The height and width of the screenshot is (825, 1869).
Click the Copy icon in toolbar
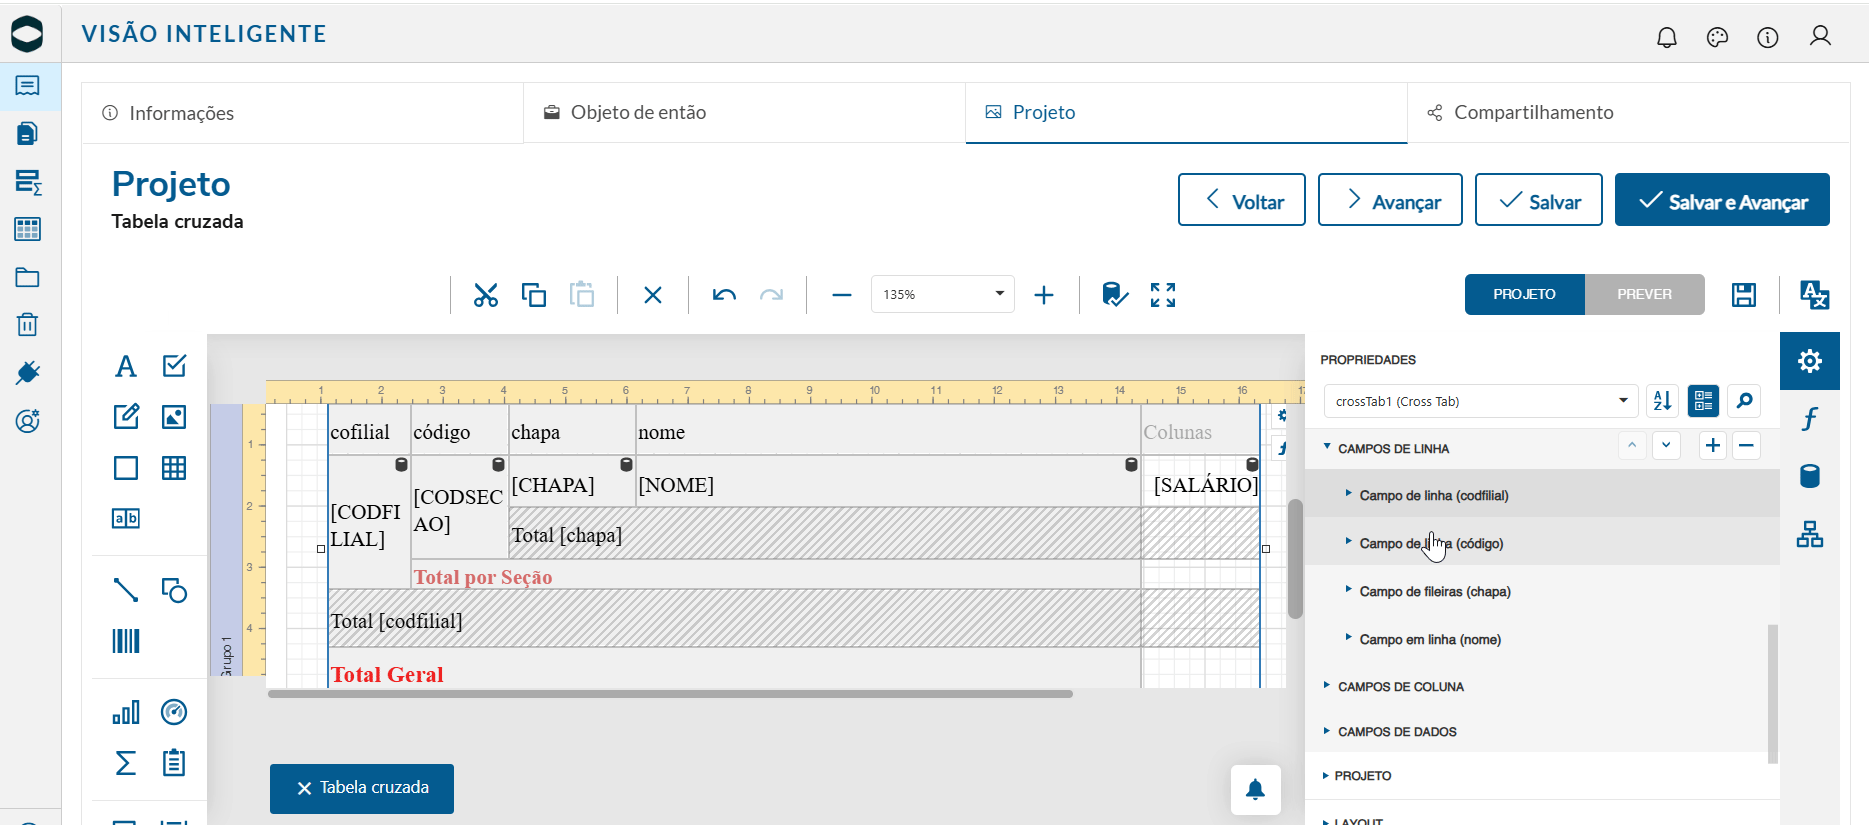534,295
